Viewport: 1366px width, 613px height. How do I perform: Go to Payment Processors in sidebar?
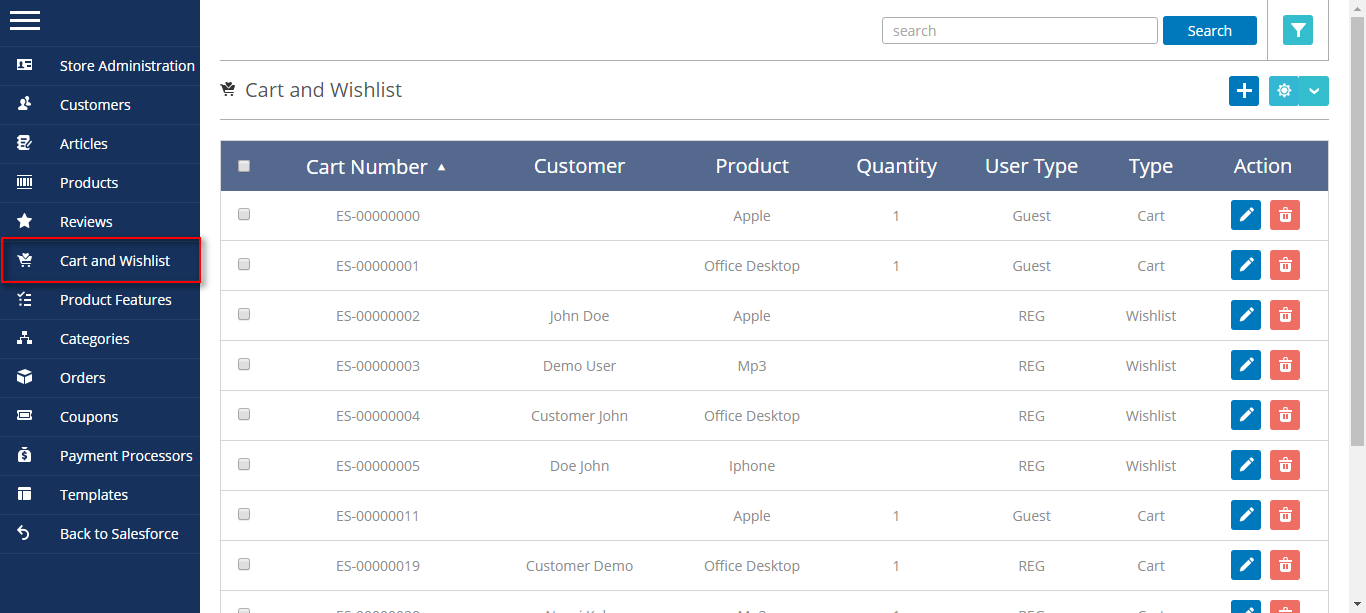[125, 456]
